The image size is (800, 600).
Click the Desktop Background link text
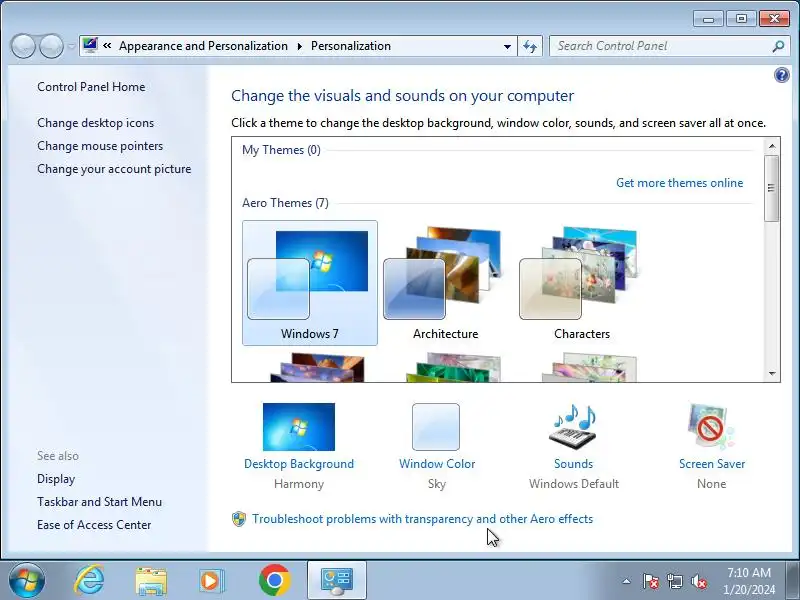point(298,464)
